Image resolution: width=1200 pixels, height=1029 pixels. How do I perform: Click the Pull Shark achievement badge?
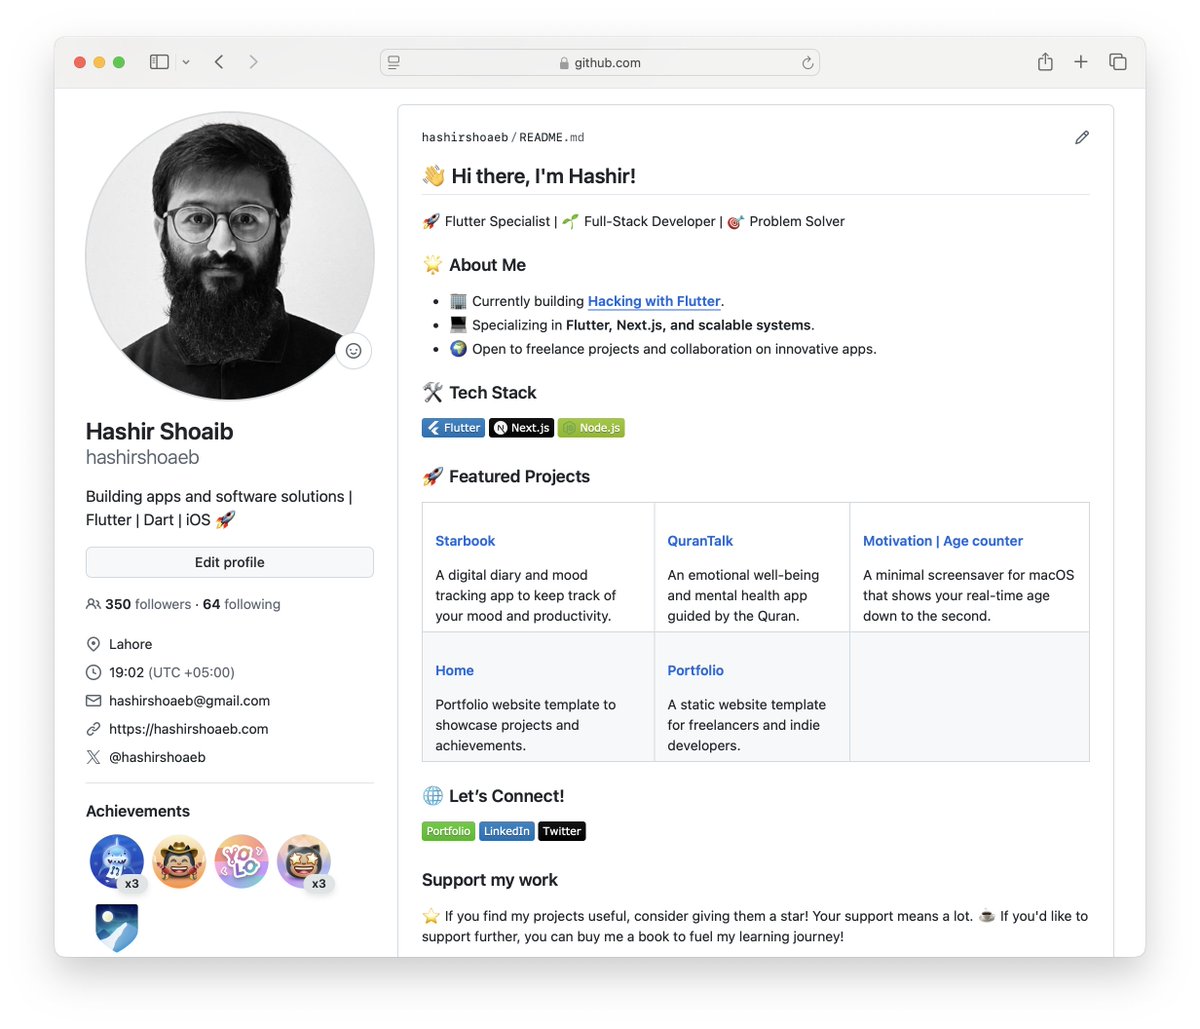point(117,862)
